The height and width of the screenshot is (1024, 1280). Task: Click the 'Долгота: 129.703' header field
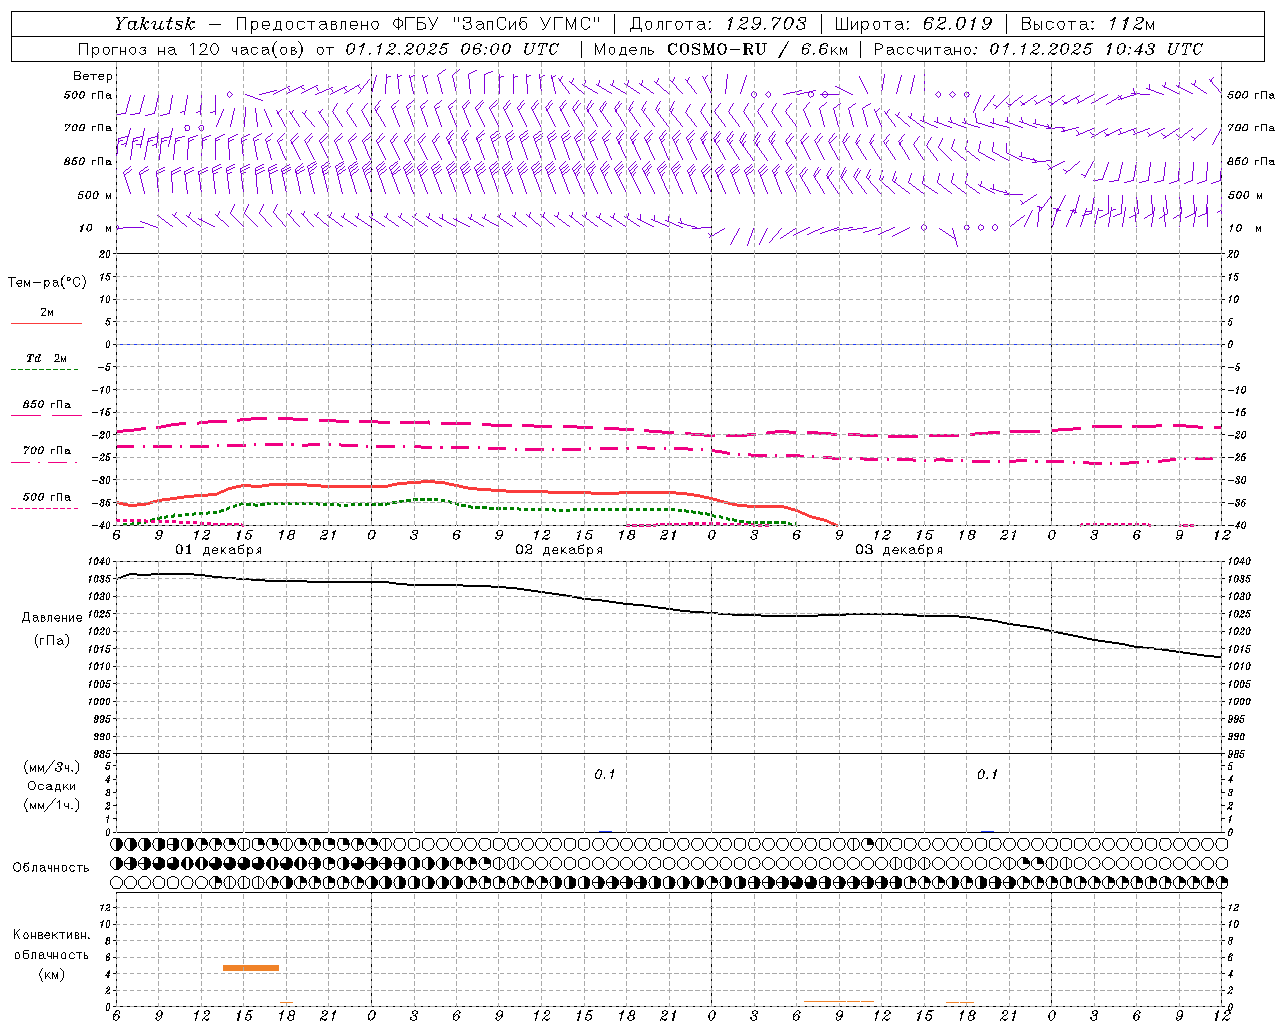(718, 24)
